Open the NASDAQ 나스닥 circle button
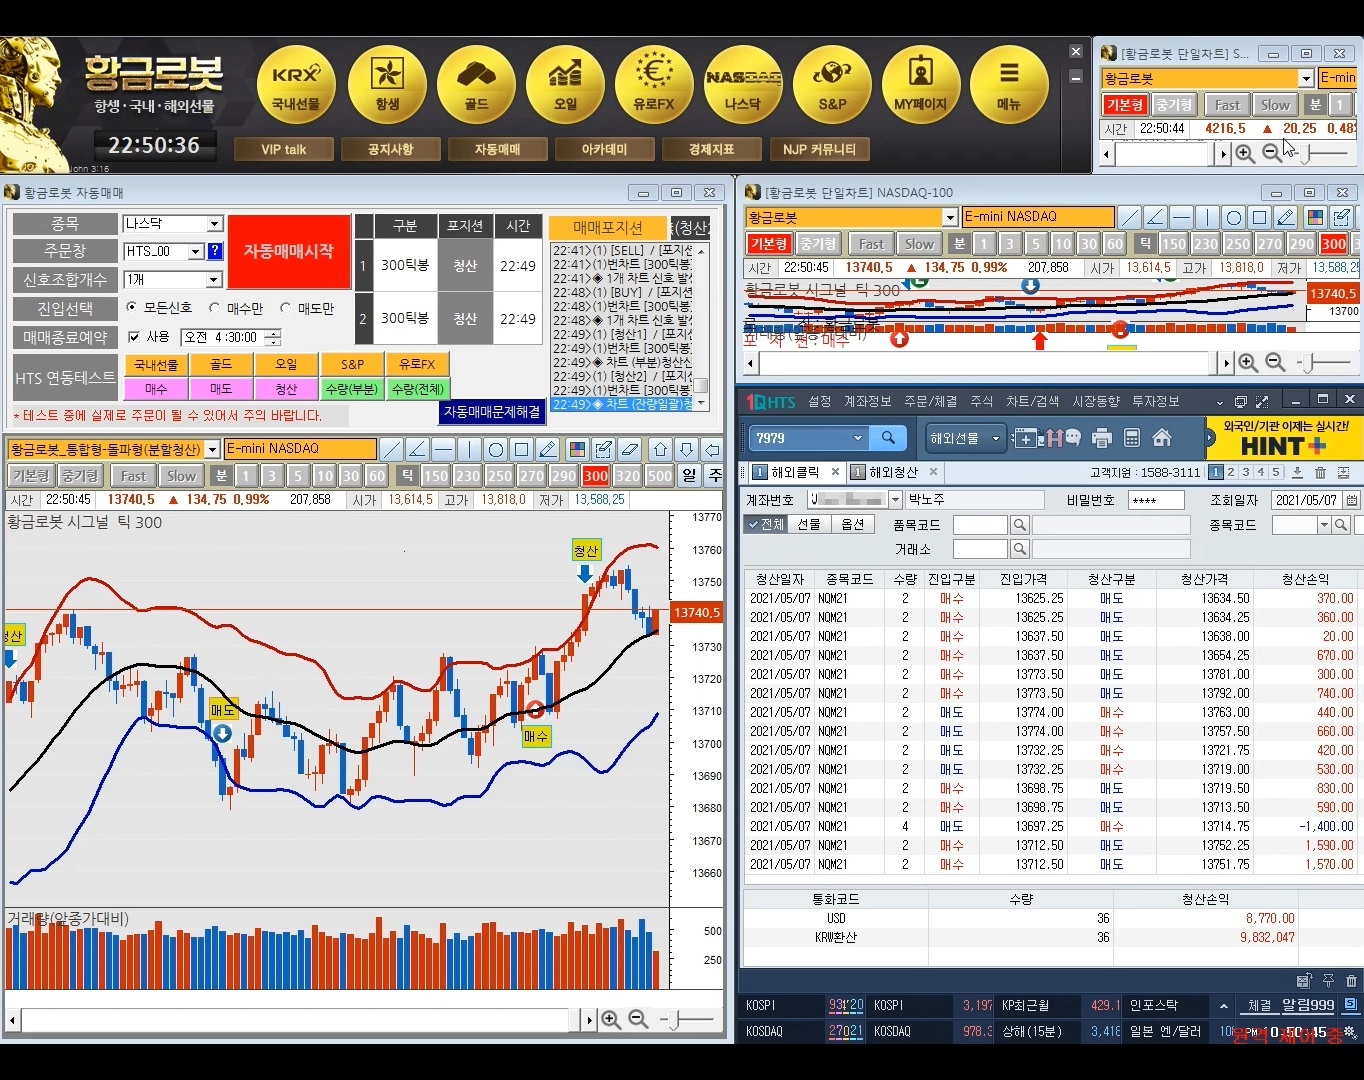 coord(743,86)
